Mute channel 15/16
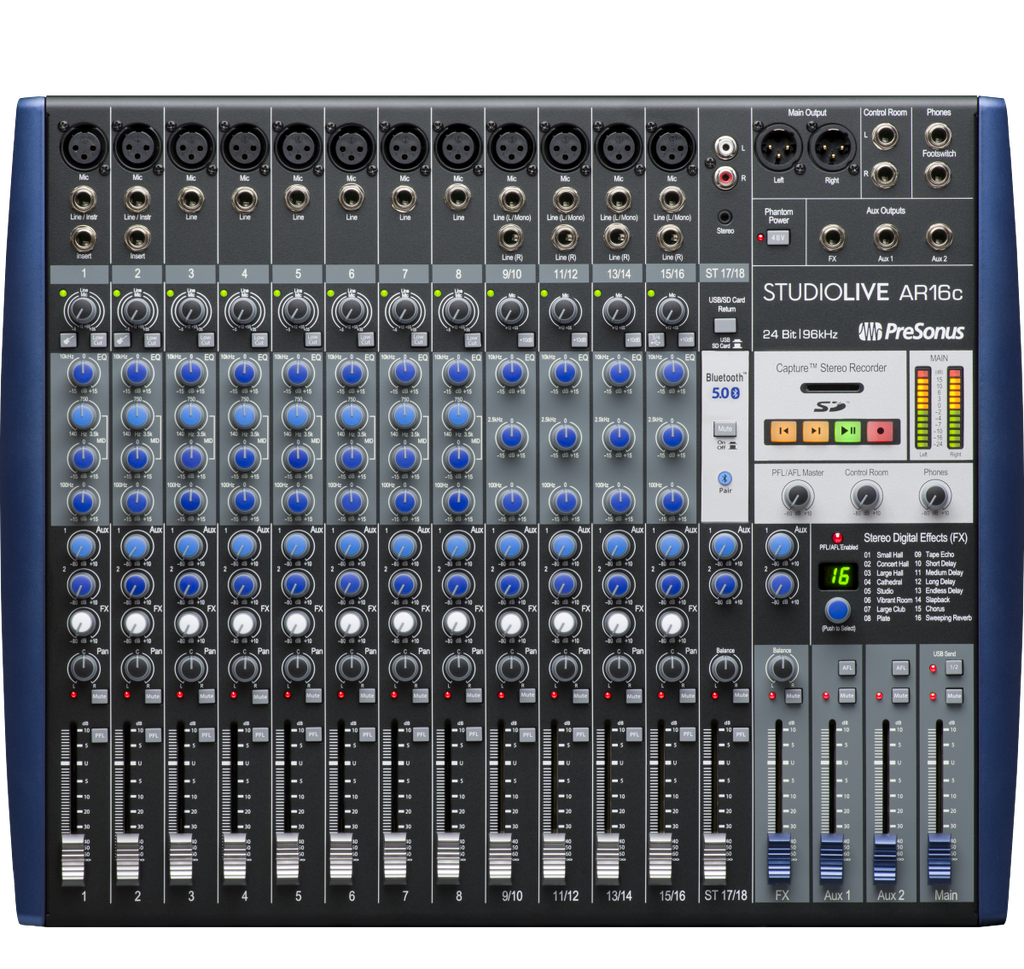The image size is (1024, 969). [687, 696]
